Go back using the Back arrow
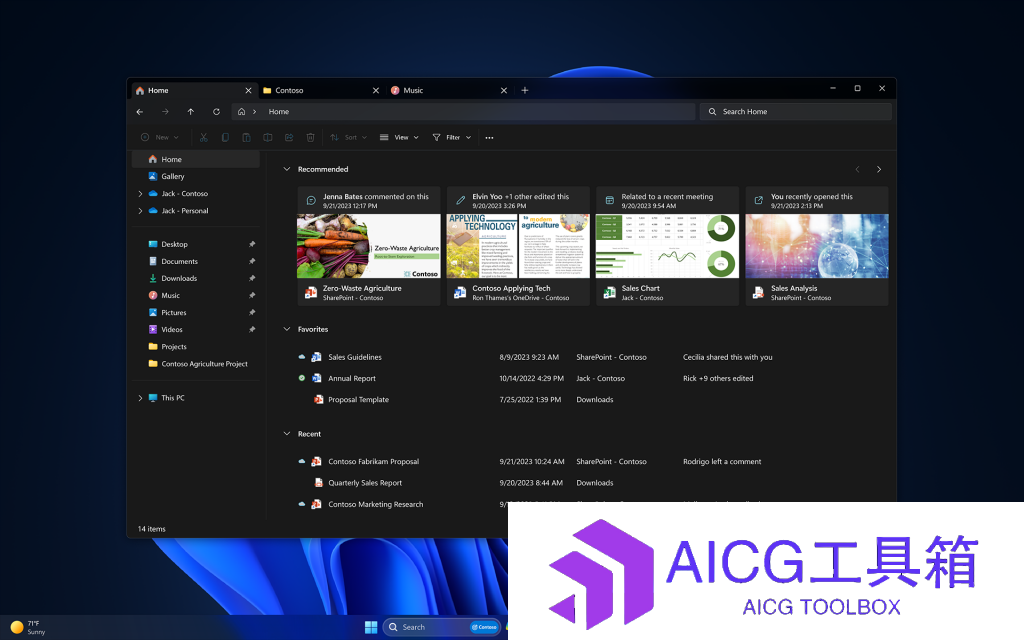The width and height of the screenshot is (1024, 640). point(140,112)
